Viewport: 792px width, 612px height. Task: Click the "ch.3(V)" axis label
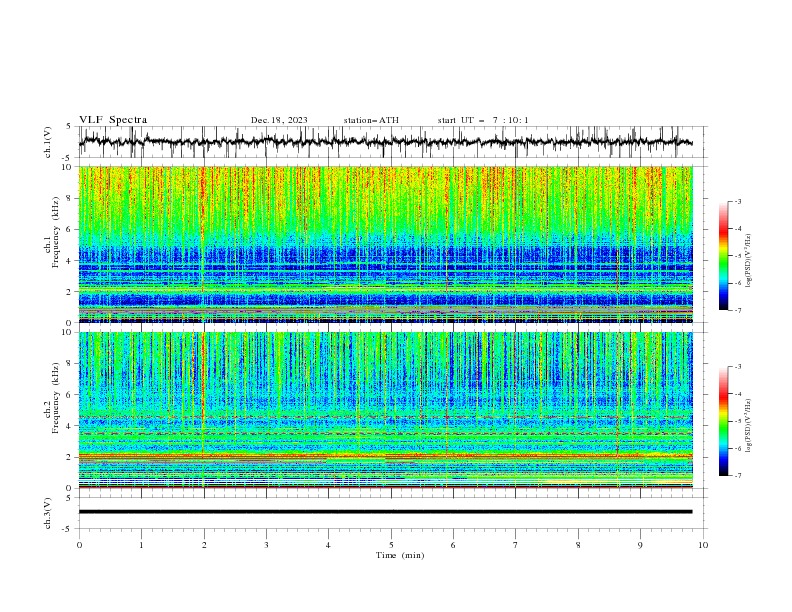pos(48,513)
